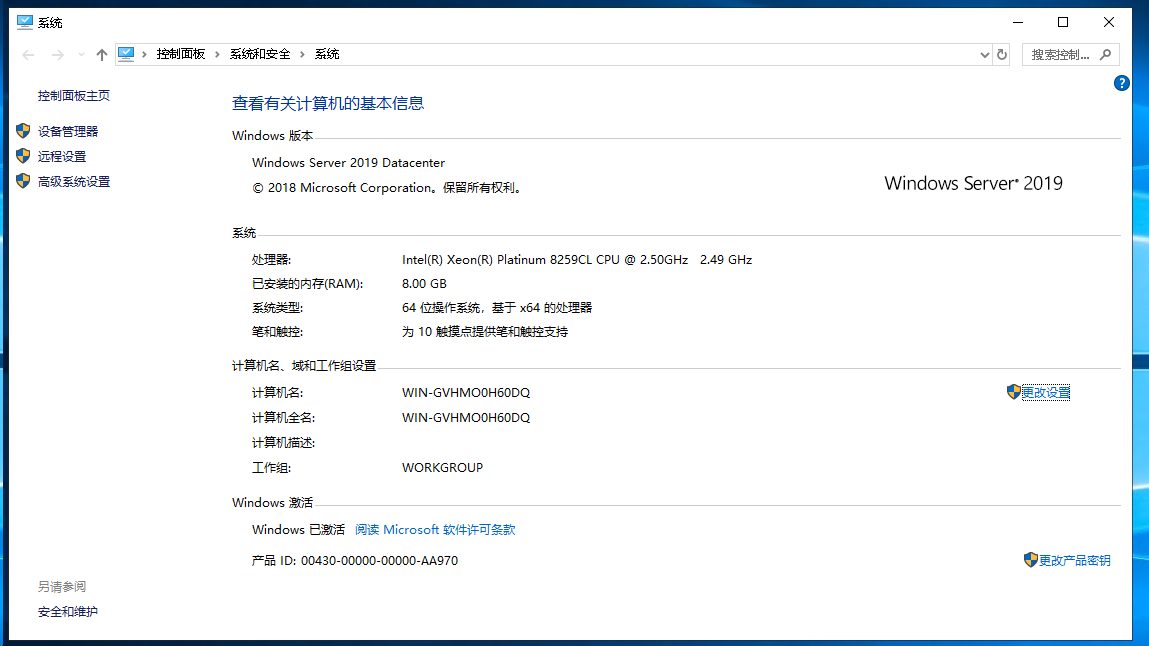The image size is (1149, 646).
Task: Expand the chevron after 系统和安全 breadcrumb
Action: (x=302, y=54)
